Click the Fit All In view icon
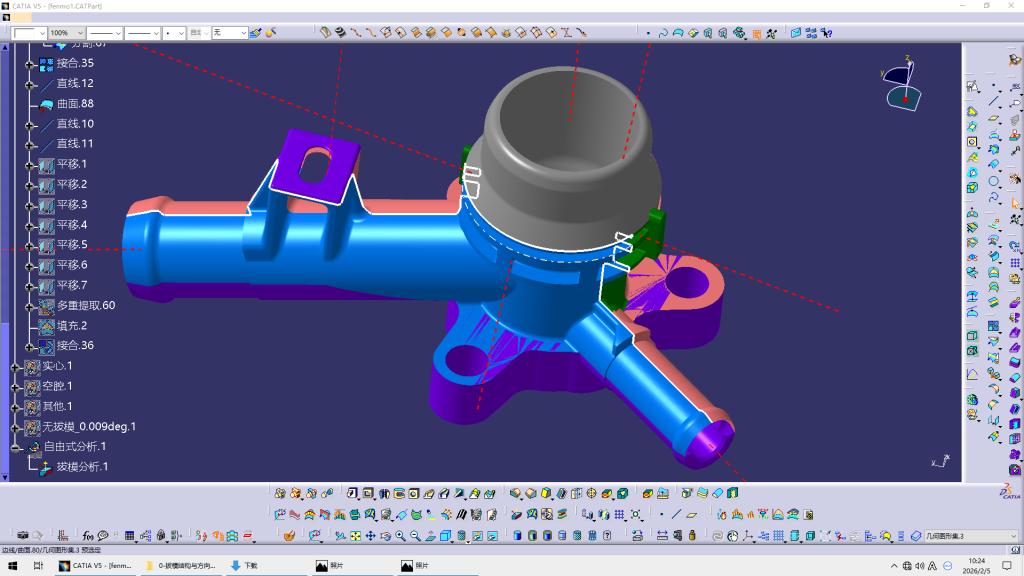1024x576 pixels. [355, 536]
